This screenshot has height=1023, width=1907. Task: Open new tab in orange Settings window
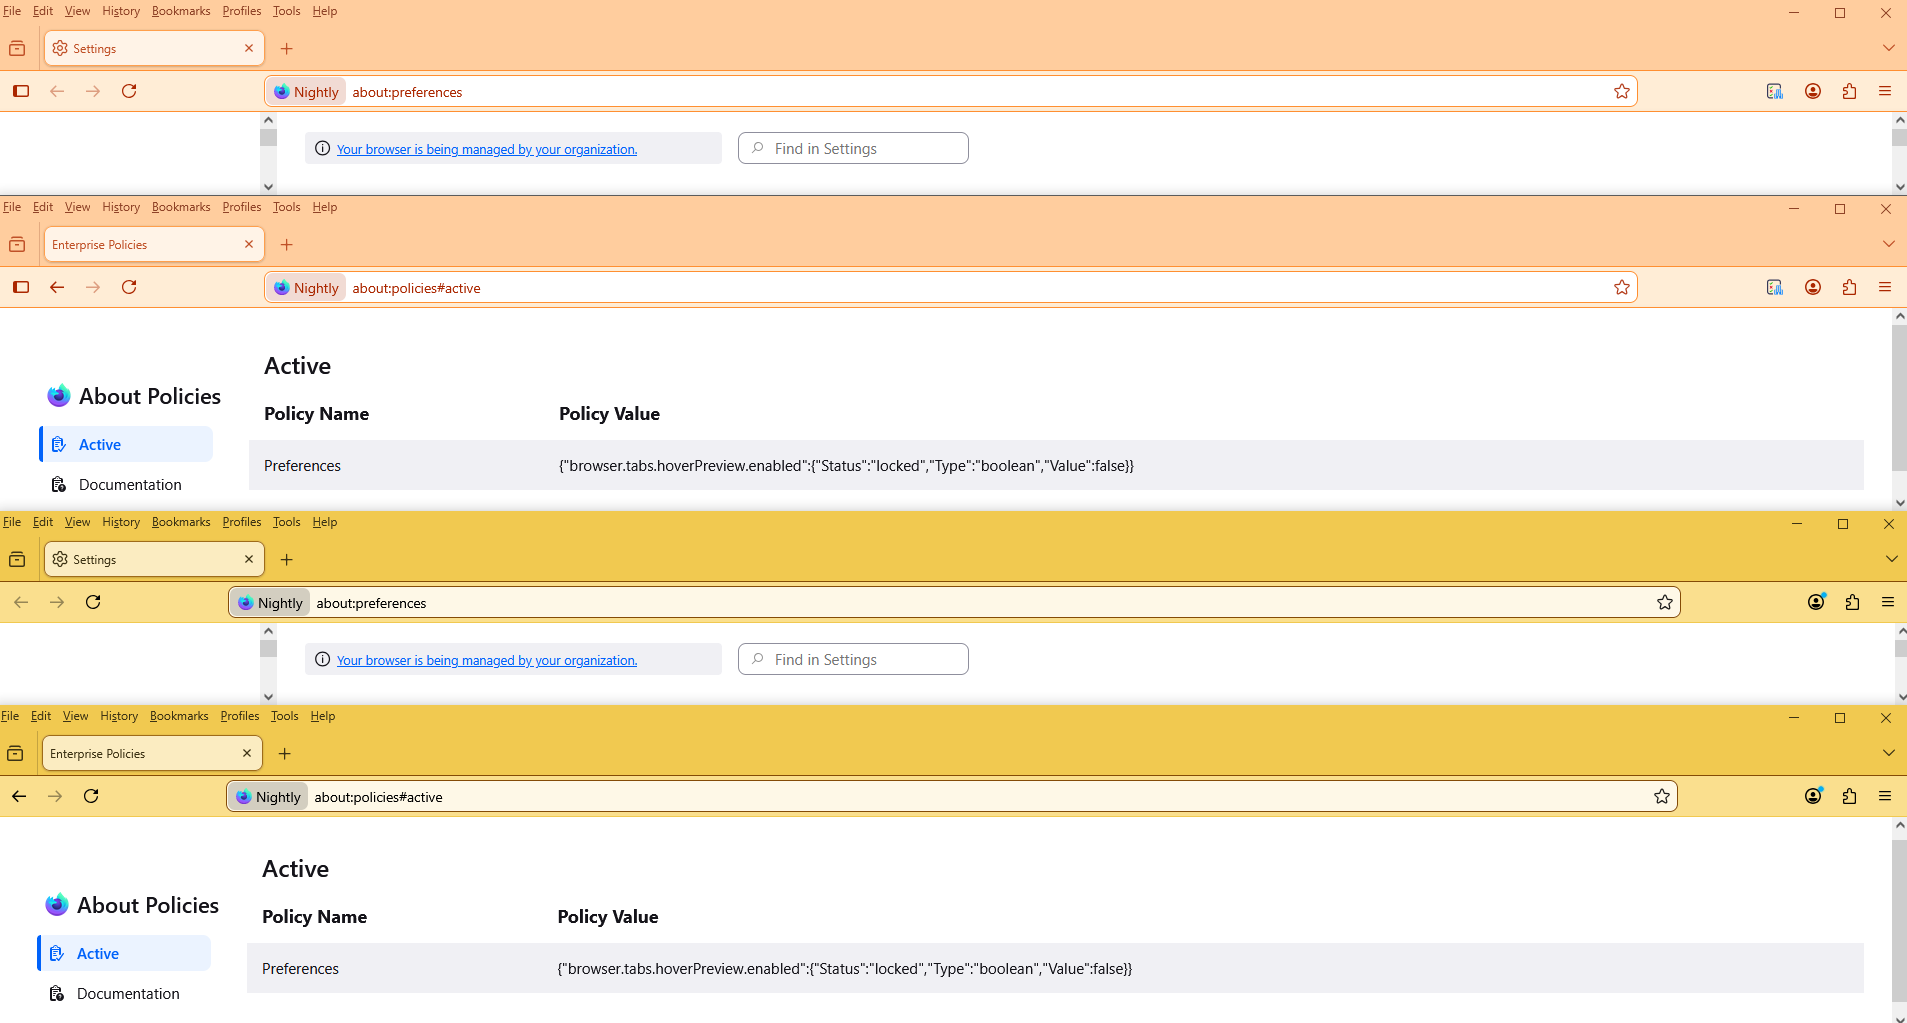[287, 48]
